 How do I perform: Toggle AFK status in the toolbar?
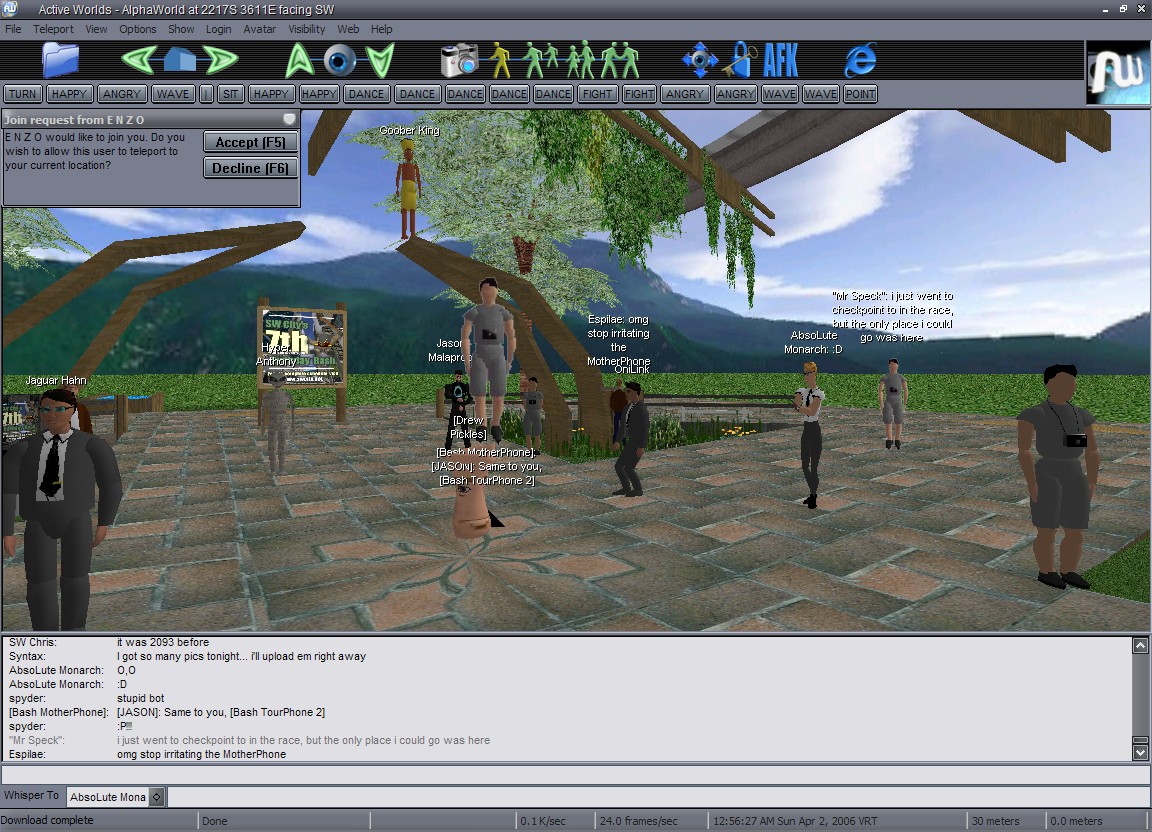tap(781, 60)
